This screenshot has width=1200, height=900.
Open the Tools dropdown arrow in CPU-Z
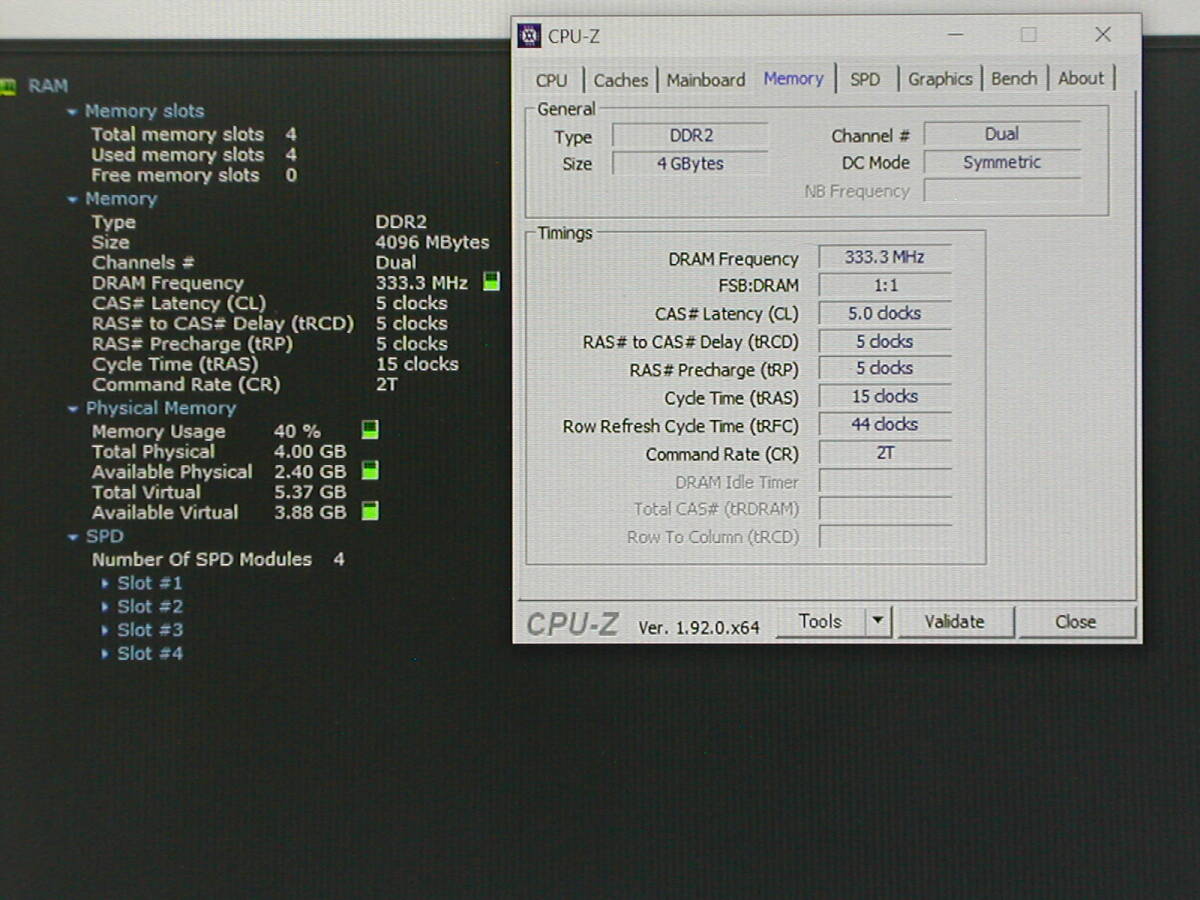tap(877, 621)
